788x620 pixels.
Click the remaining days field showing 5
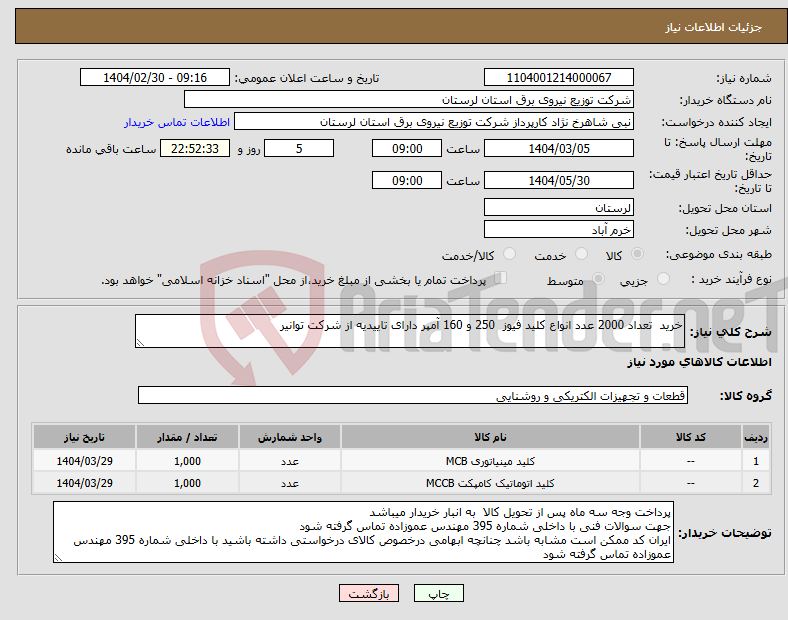(x=299, y=148)
